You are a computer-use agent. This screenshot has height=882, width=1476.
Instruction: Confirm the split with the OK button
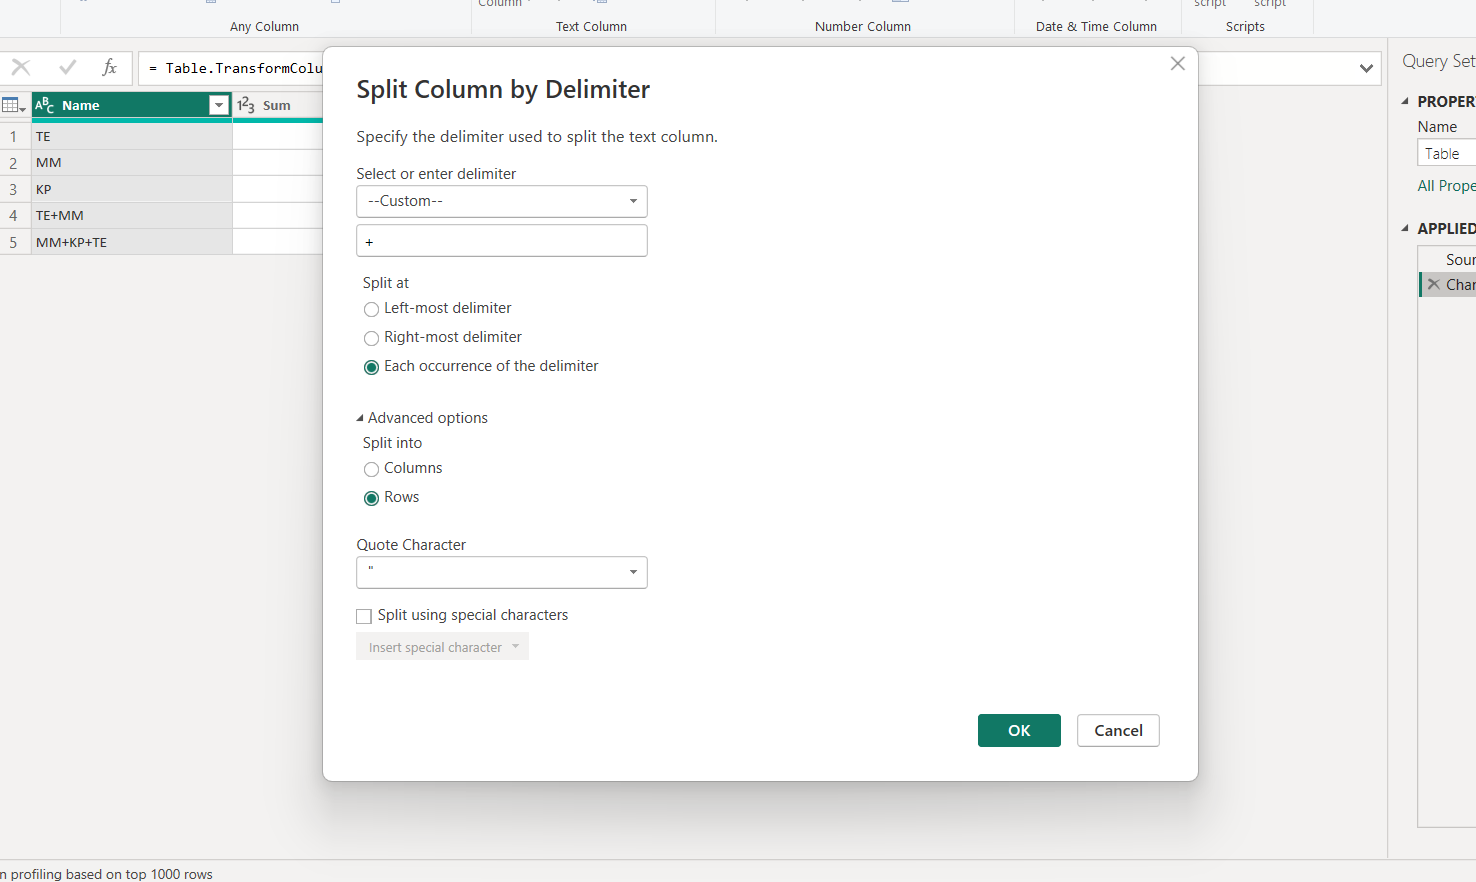1019,730
